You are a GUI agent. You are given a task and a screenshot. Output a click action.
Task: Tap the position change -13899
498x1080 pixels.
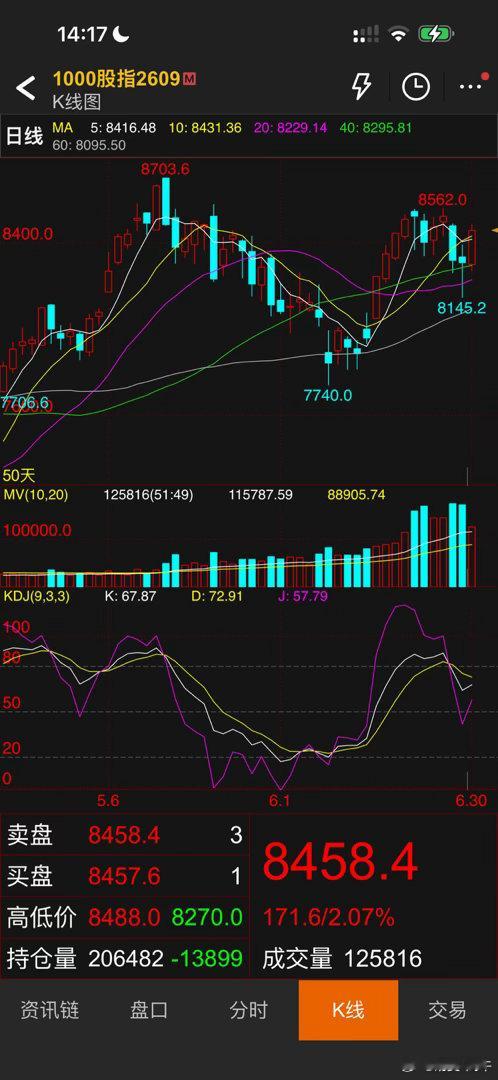pyautogui.click(x=207, y=958)
